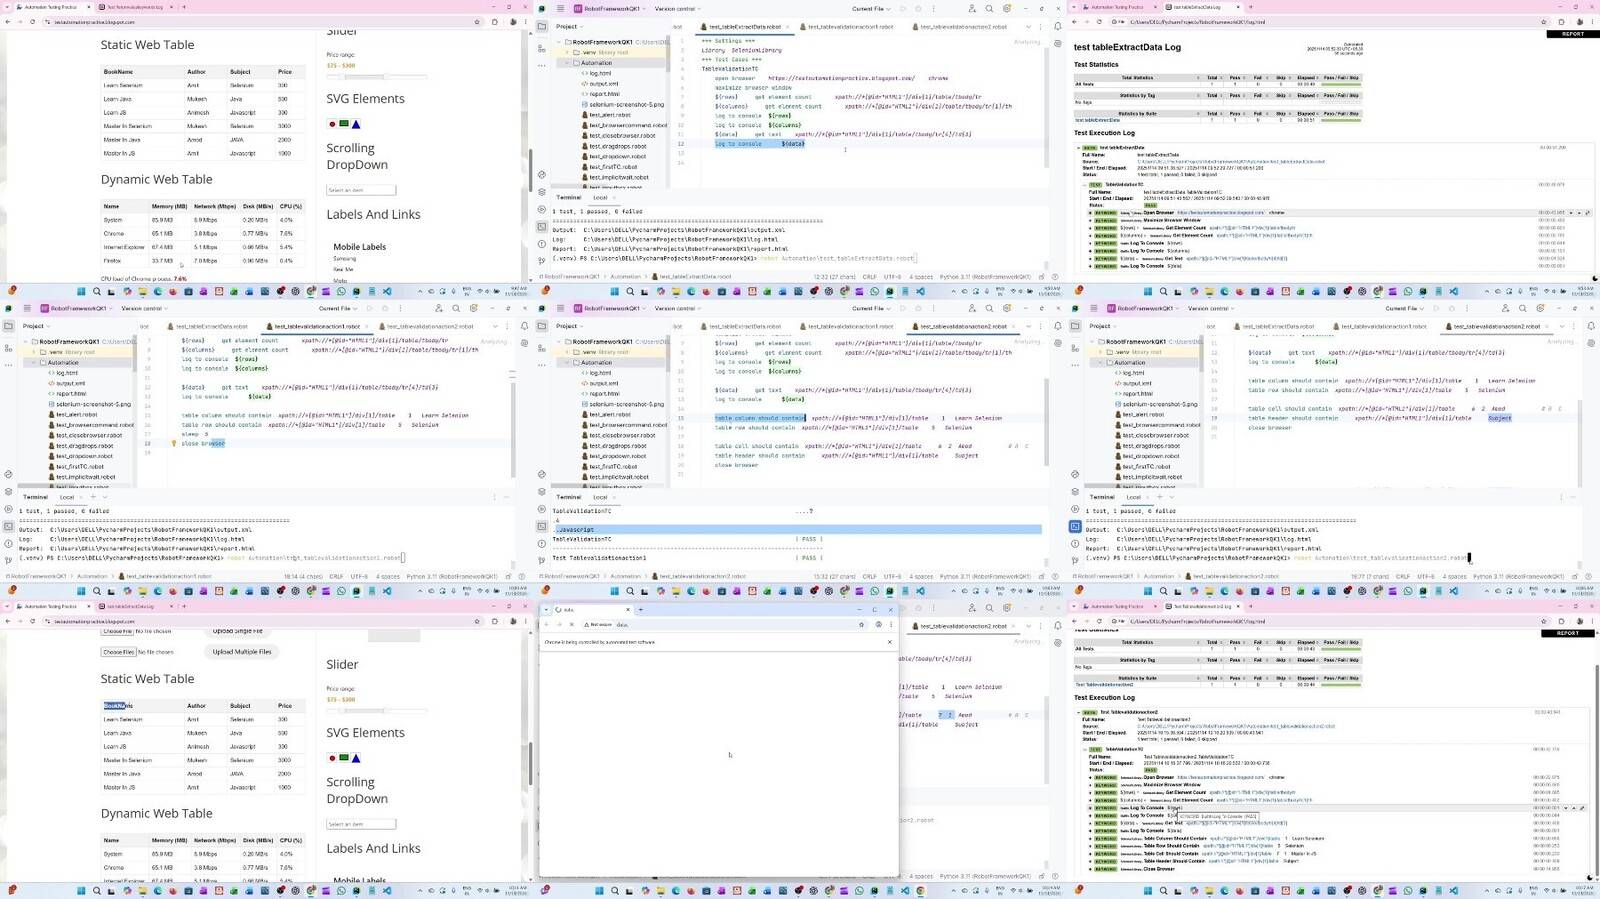Show notifications bell in PyCharm editing test_tableExtractData.robot

1058,27
